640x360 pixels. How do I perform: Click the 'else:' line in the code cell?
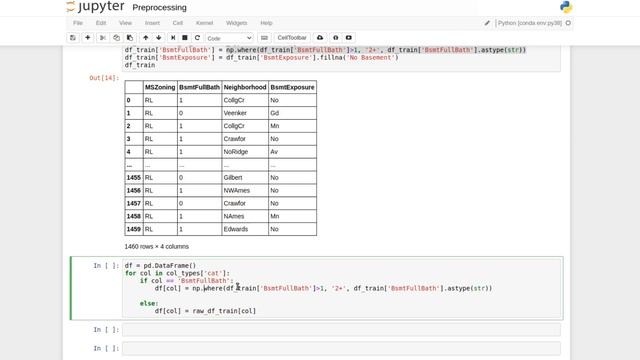pos(149,304)
